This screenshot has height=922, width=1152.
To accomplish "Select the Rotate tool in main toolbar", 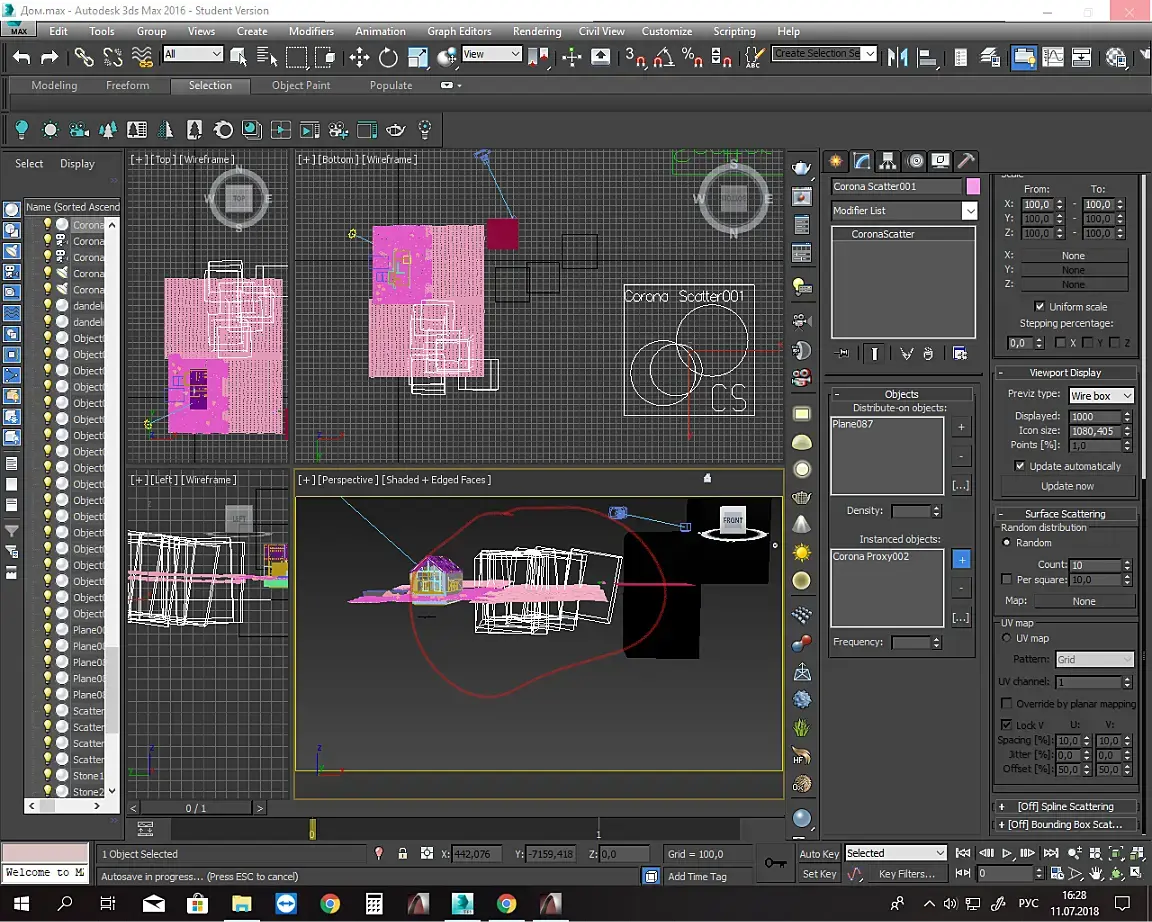I will 388,57.
